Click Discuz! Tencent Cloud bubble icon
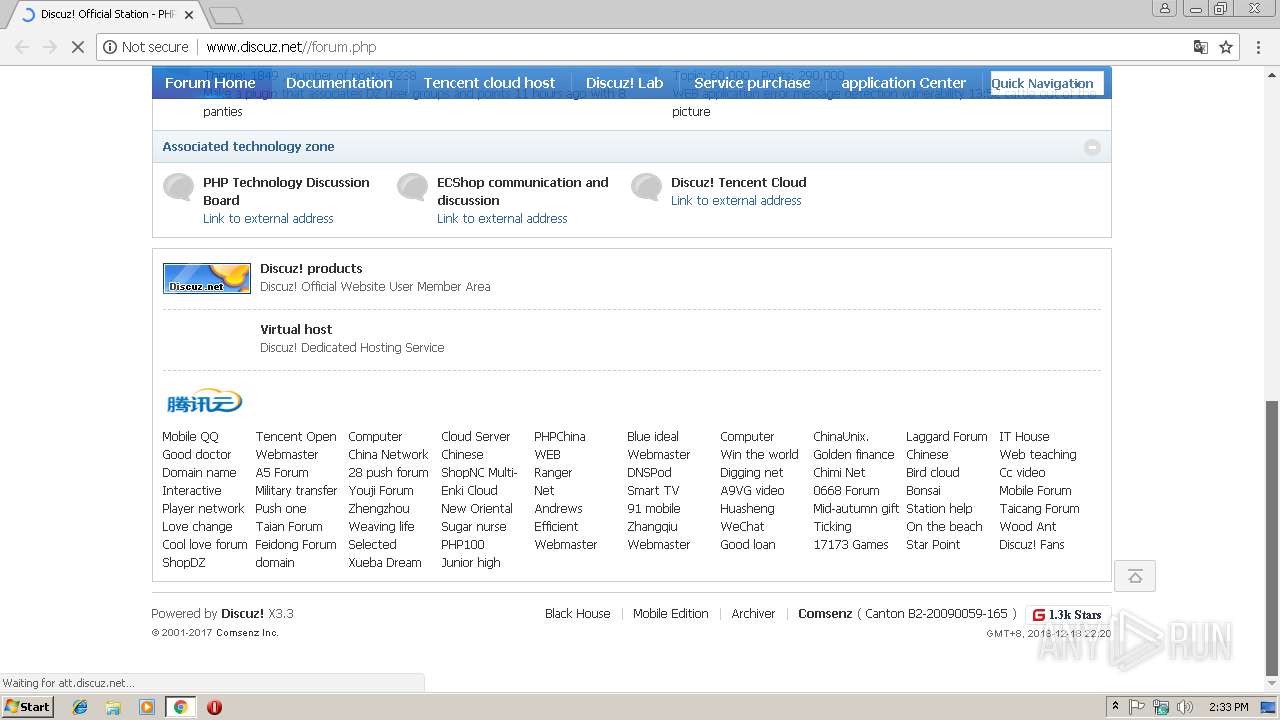The width and height of the screenshot is (1280, 720). click(x=647, y=187)
